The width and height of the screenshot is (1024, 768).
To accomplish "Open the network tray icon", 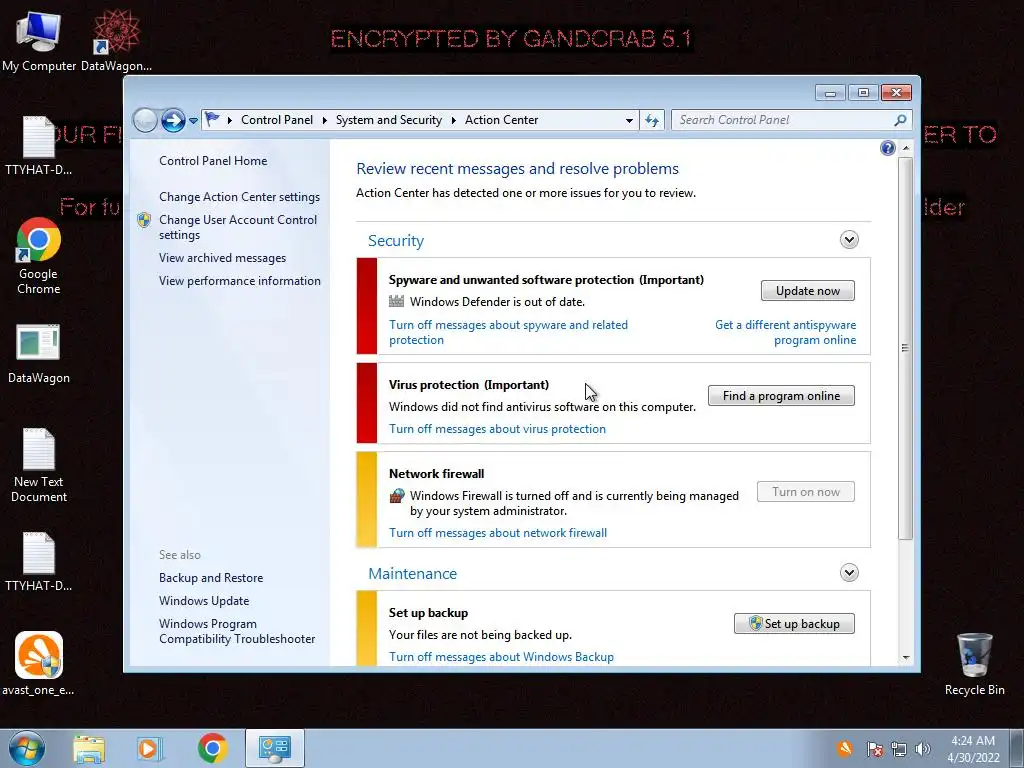I will coord(899,749).
